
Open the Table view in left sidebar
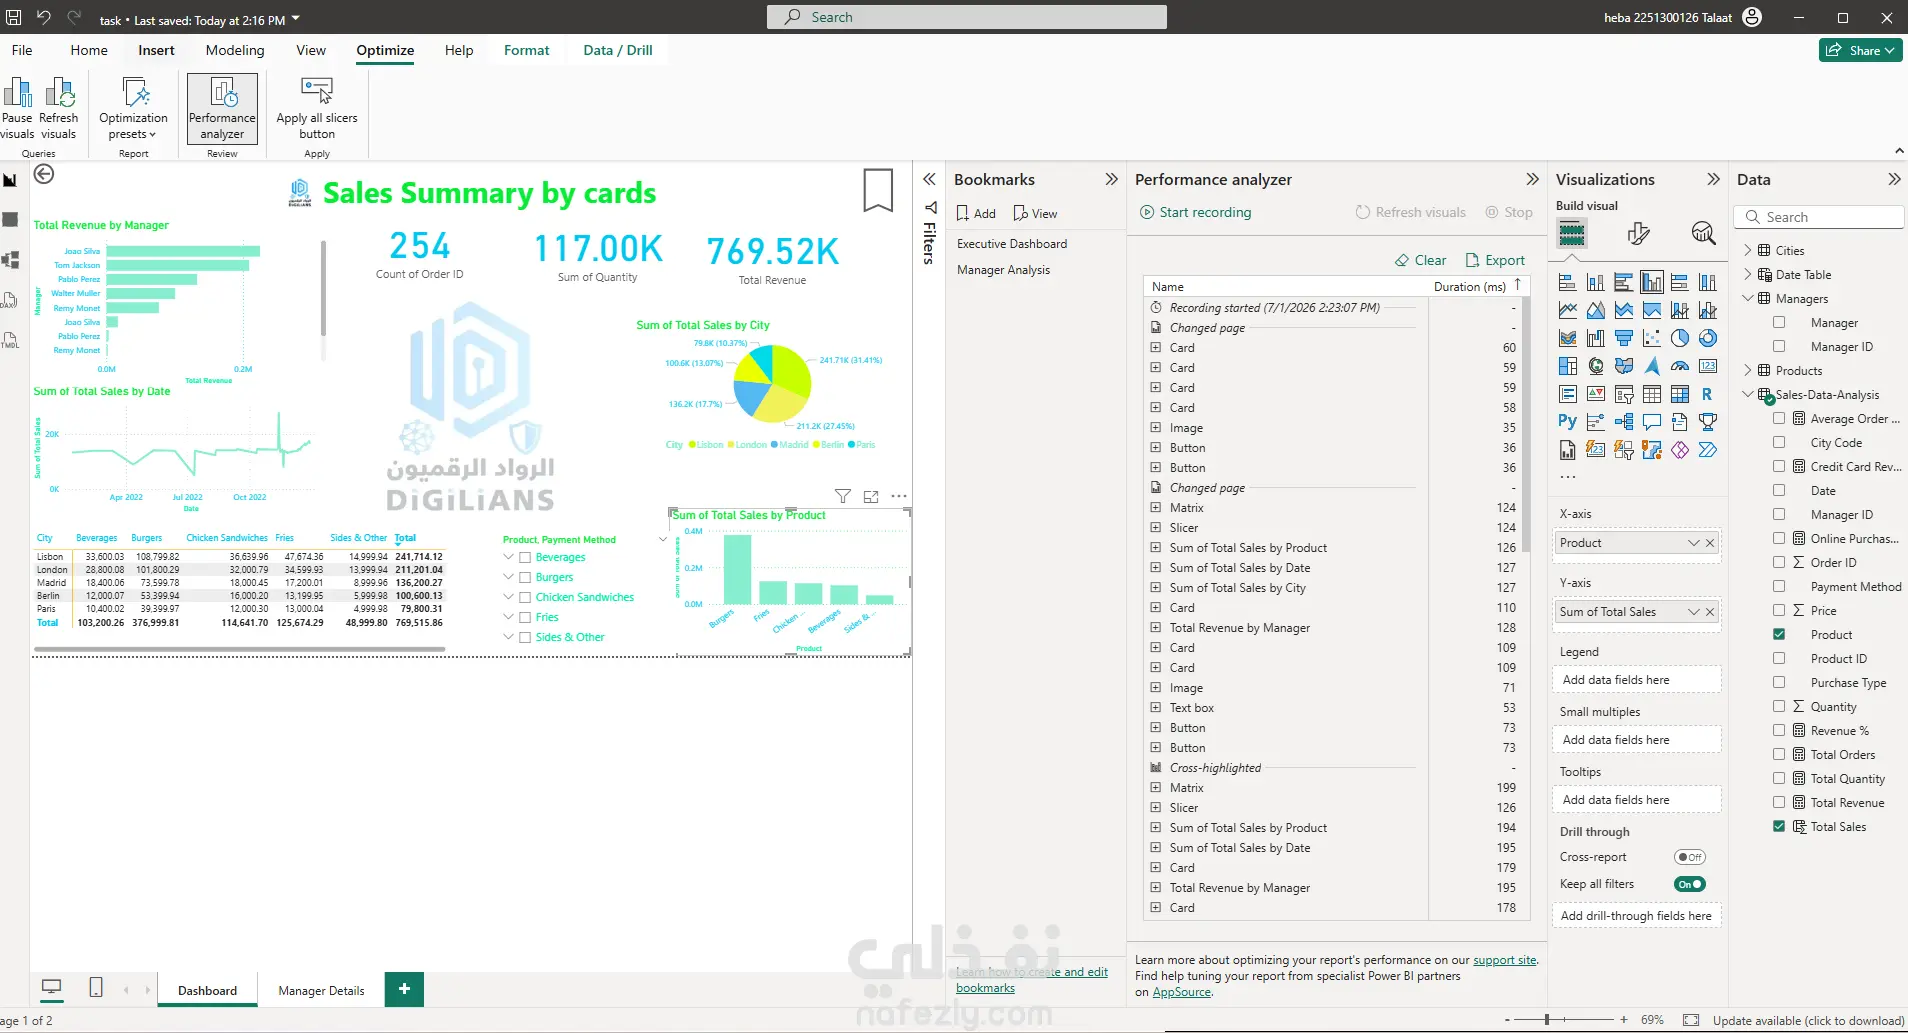tap(10, 219)
